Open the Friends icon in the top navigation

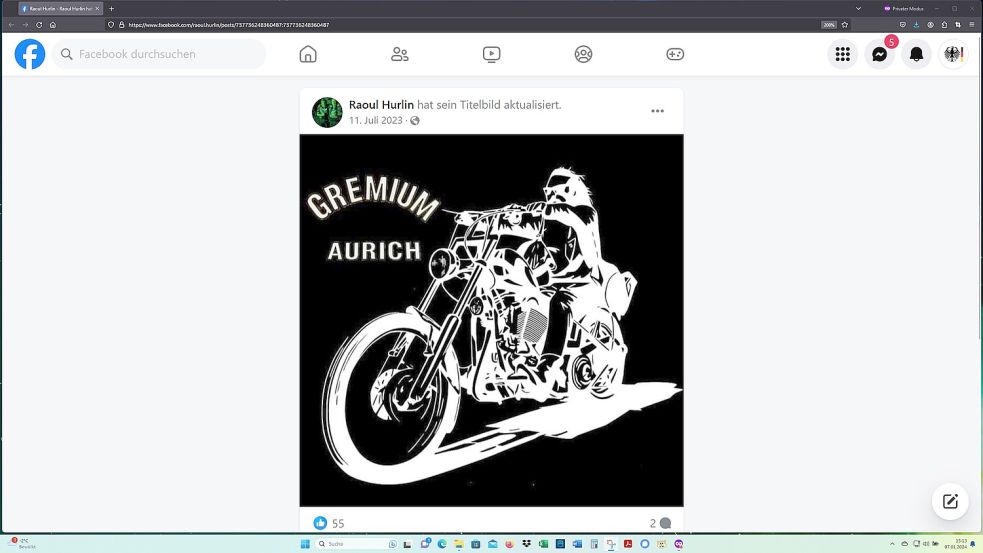pos(399,54)
